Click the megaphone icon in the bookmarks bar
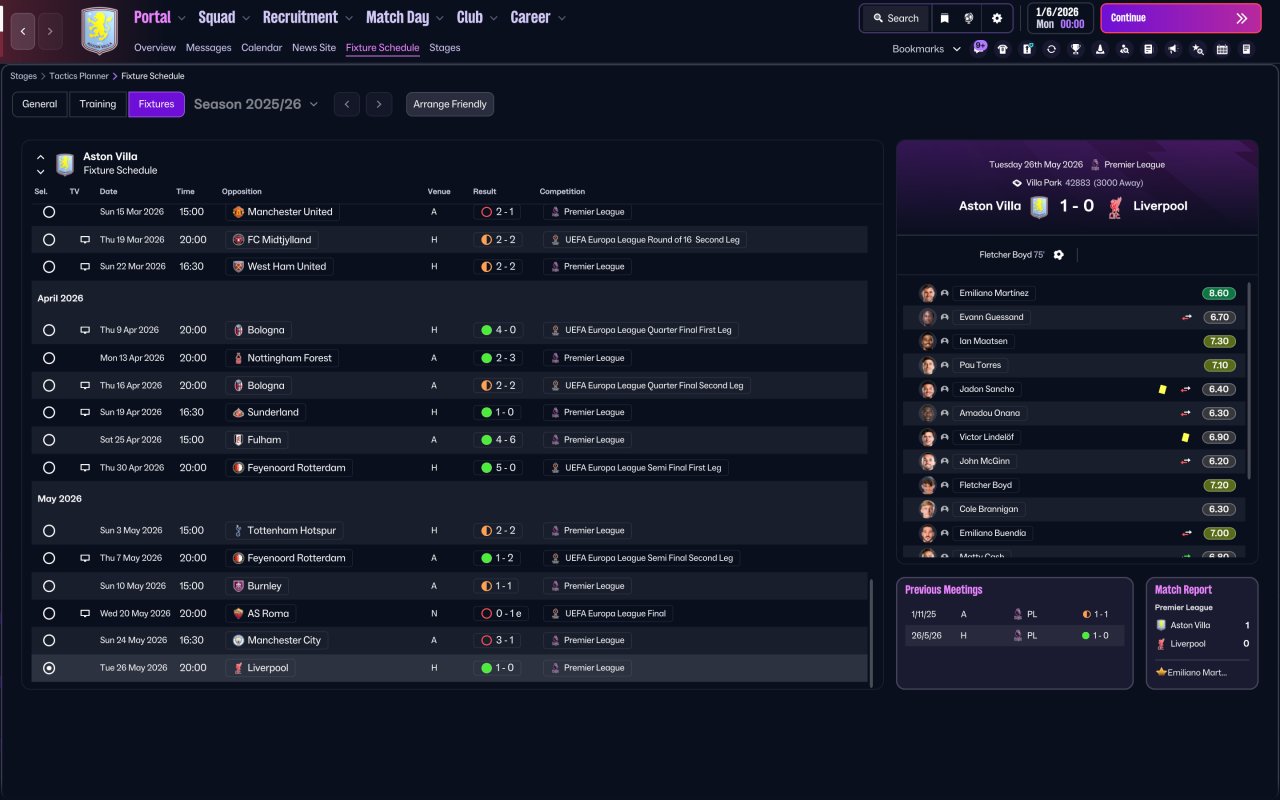1280x800 pixels. point(1173,49)
